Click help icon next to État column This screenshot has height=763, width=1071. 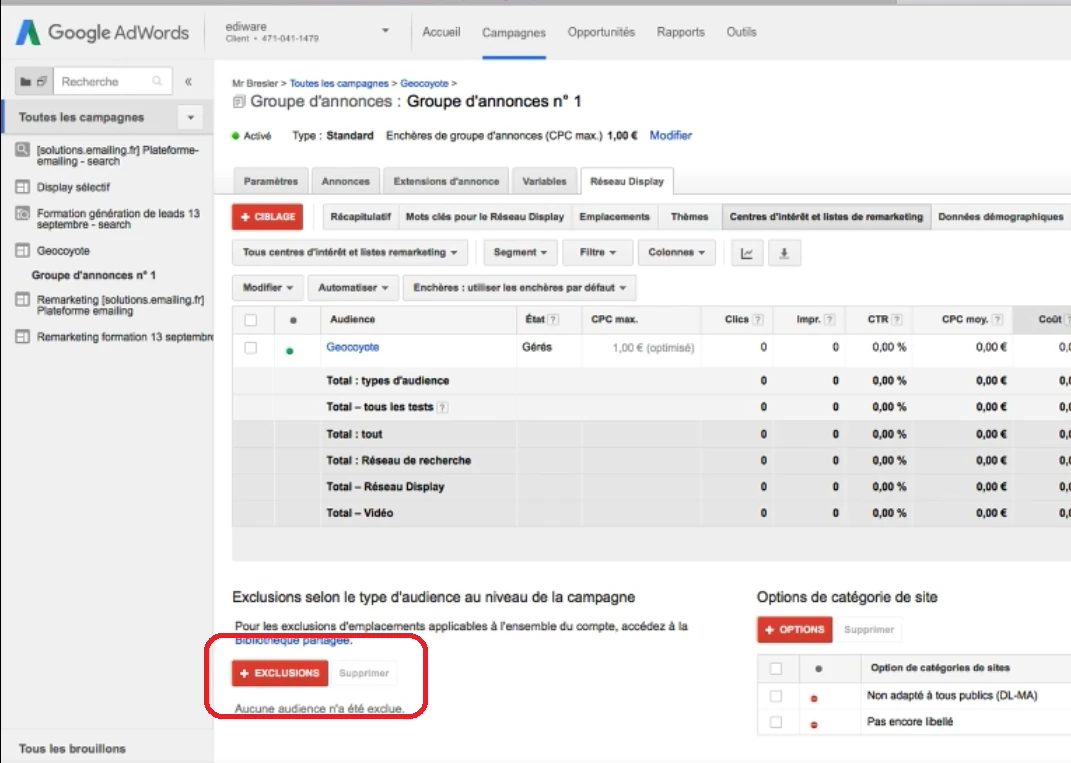[x=553, y=320]
